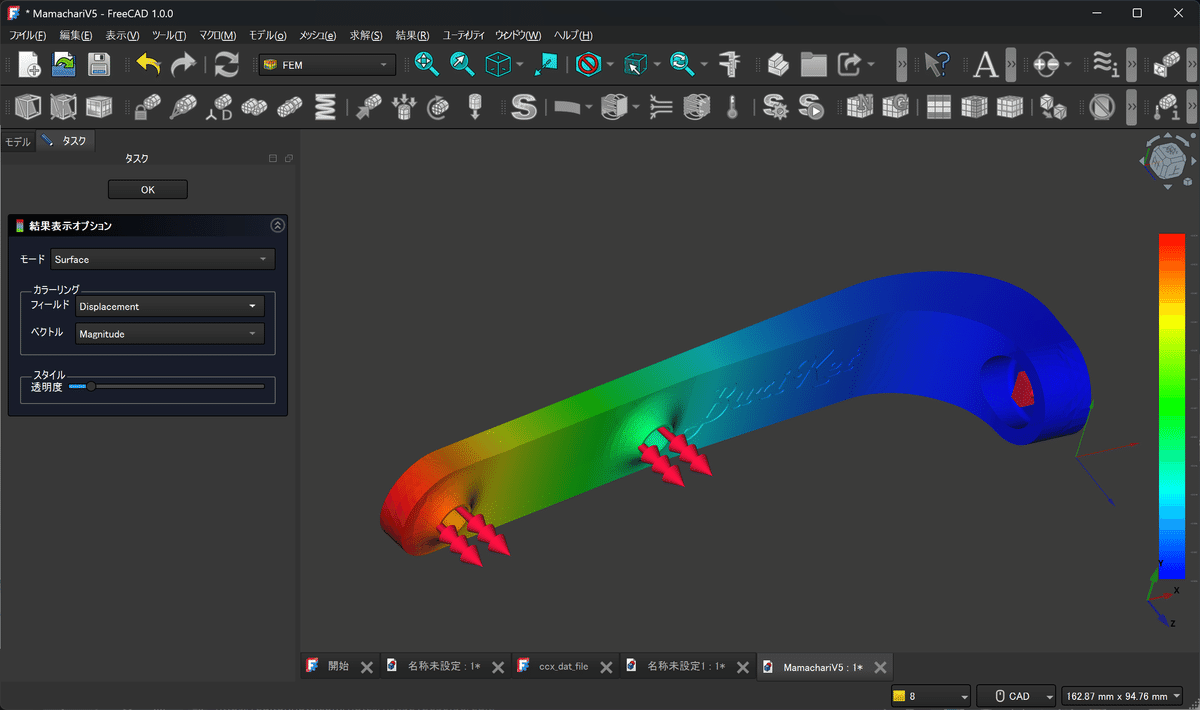Refresh the document with the recompute icon
The height and width of the screenshot is (710, 1200).
227,65
